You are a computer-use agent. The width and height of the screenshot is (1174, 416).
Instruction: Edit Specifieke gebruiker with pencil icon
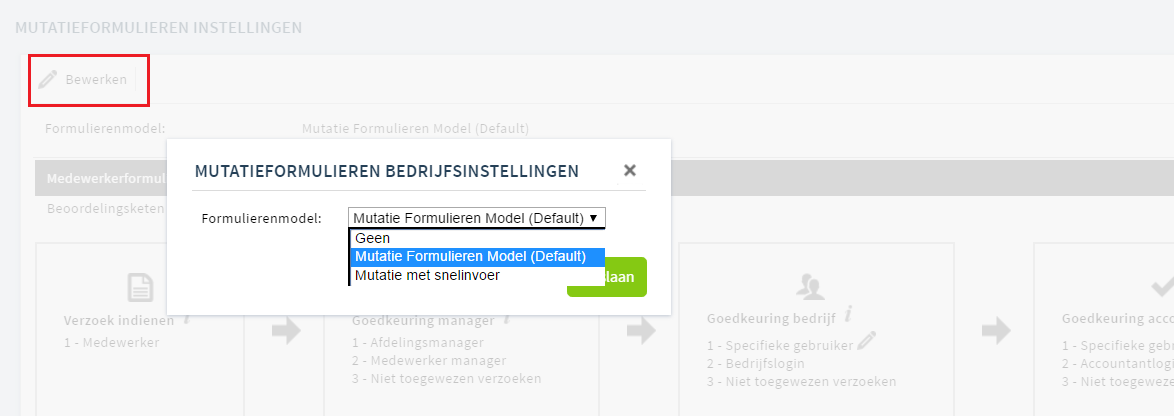tap(866, 341)
